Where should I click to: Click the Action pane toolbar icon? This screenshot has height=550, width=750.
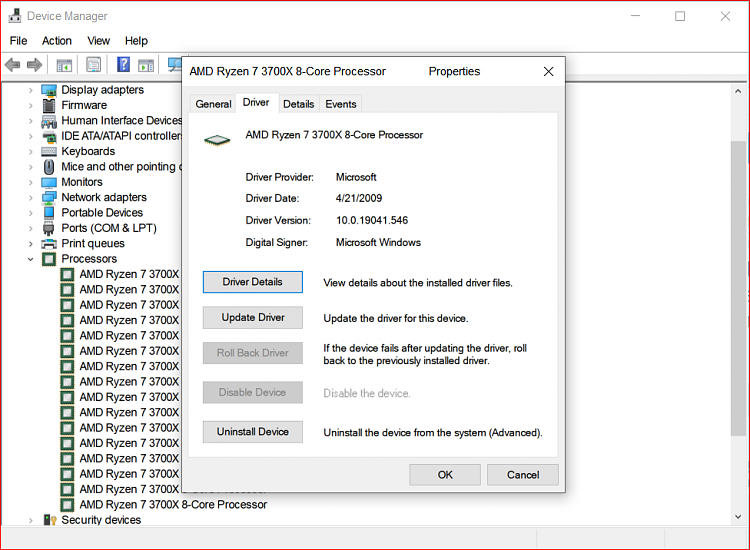coord(146,65)
